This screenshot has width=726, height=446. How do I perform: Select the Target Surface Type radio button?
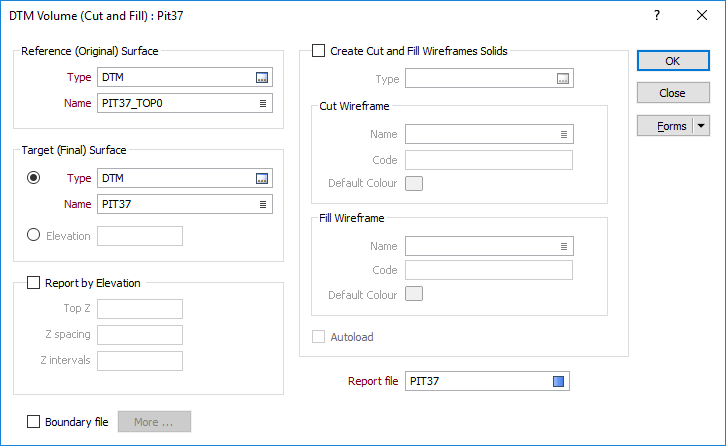pos(33,177)
